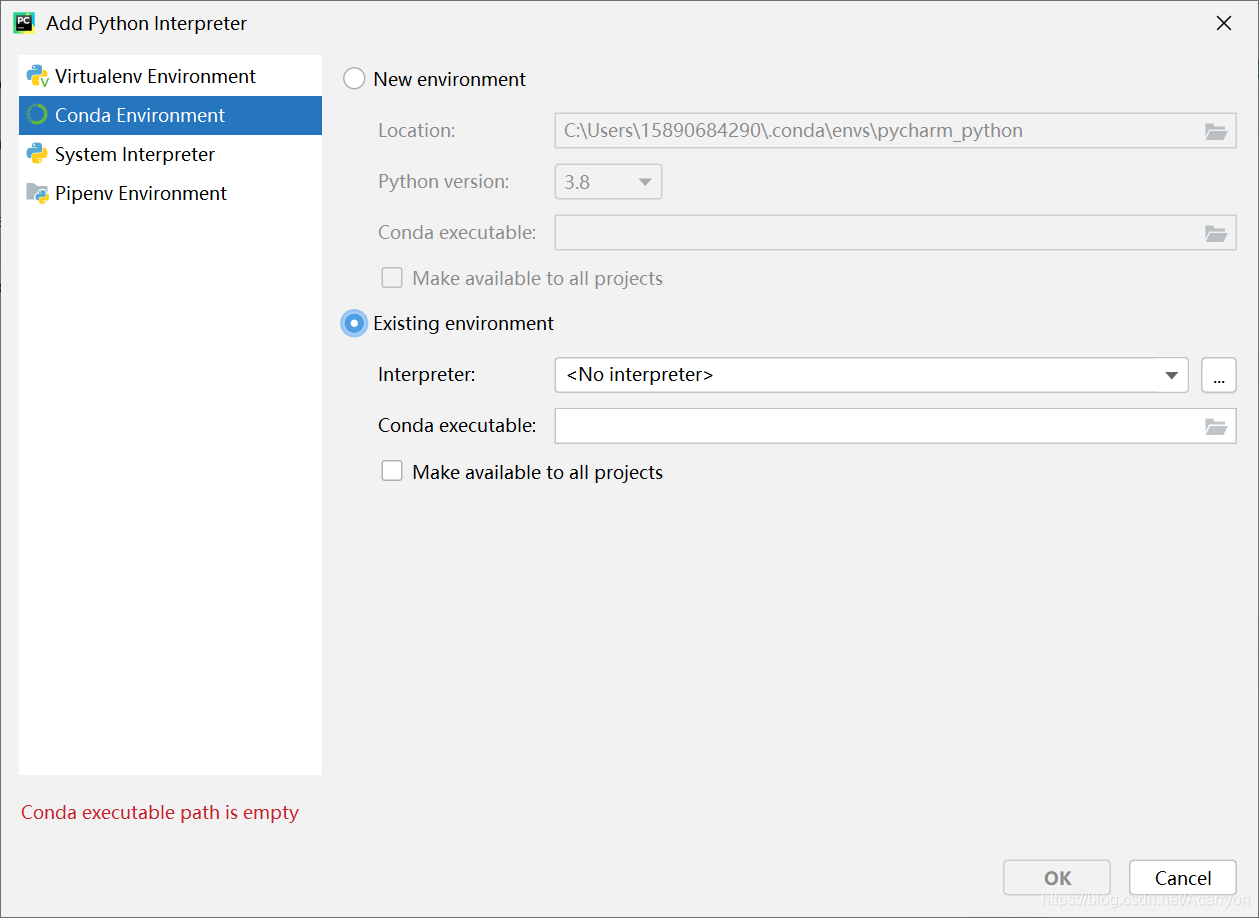This screenshot has width=1259, height=918.
Task: Select the Existing environment radio button
Action: point(354,324)
